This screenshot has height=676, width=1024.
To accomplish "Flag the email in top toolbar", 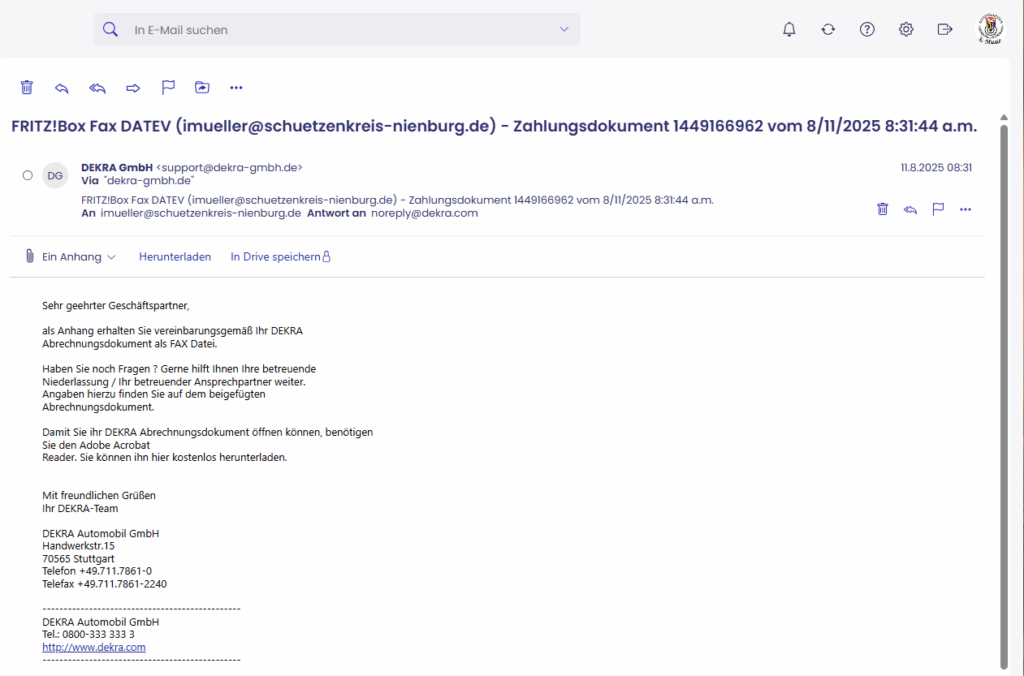I will click(x=168, y=88).
